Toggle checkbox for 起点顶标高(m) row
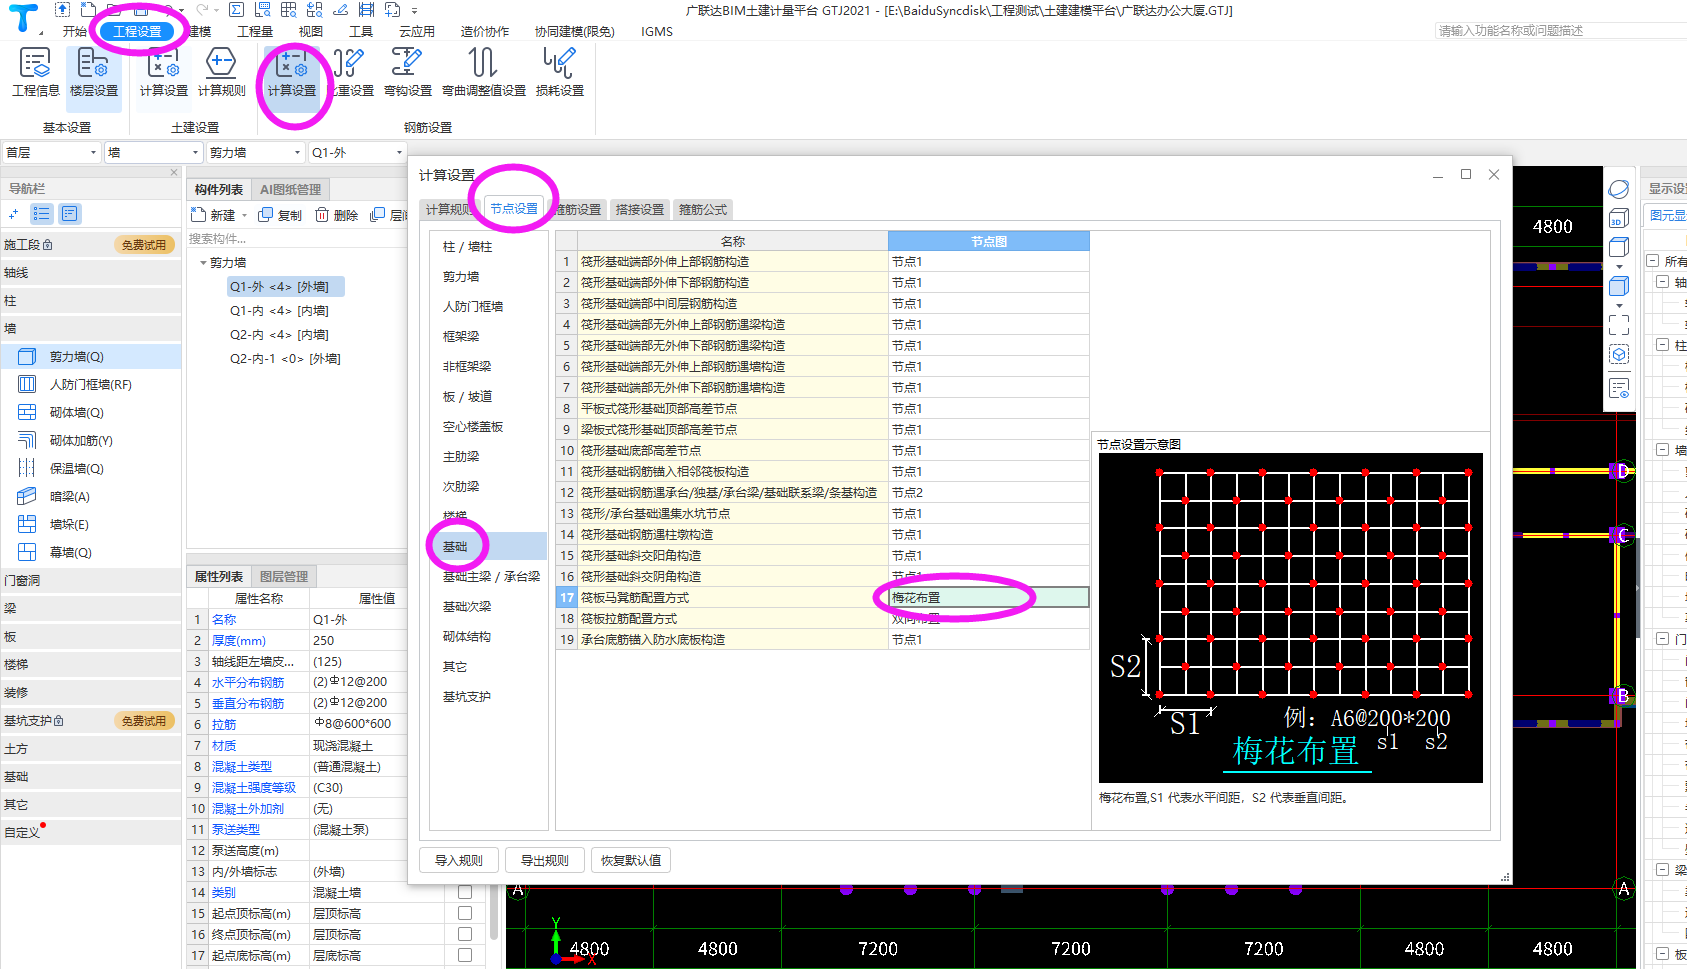The height and width of the screenshot is (969, 1687). click(x=465, y=913)
